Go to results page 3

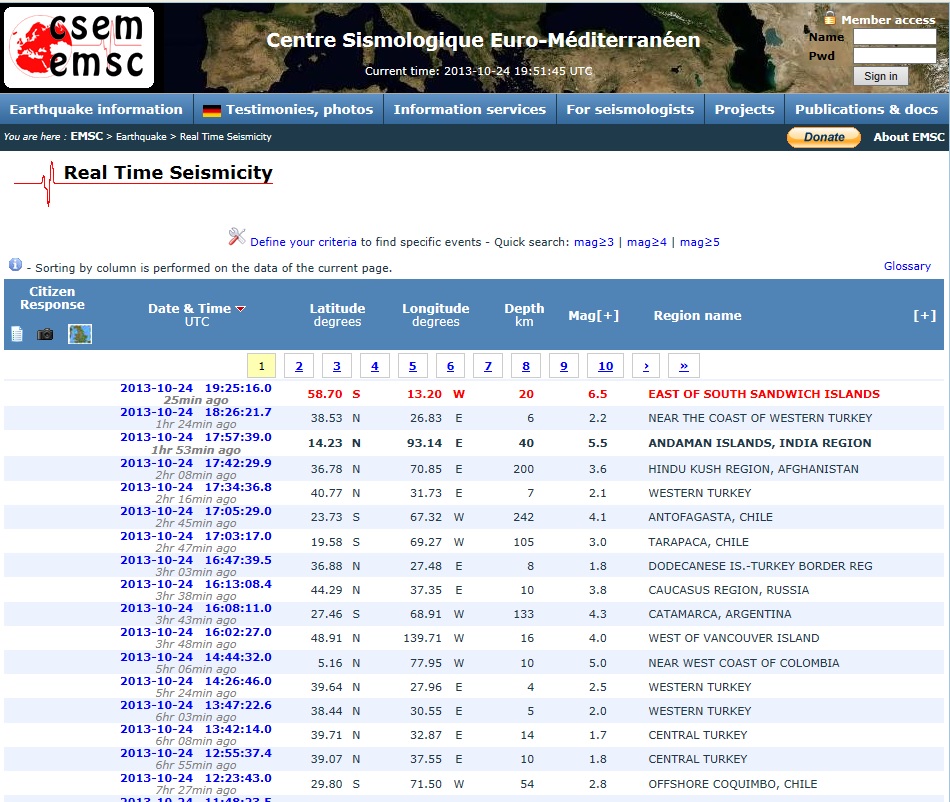(337, 366)
